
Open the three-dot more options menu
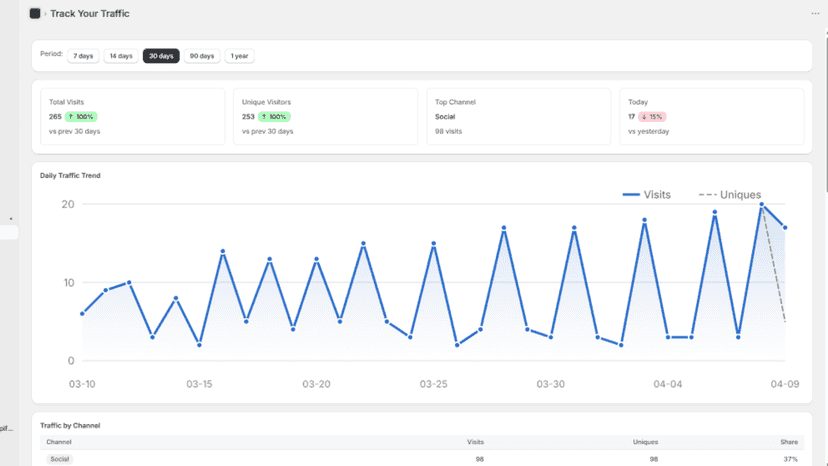click(x=815, y=14)
